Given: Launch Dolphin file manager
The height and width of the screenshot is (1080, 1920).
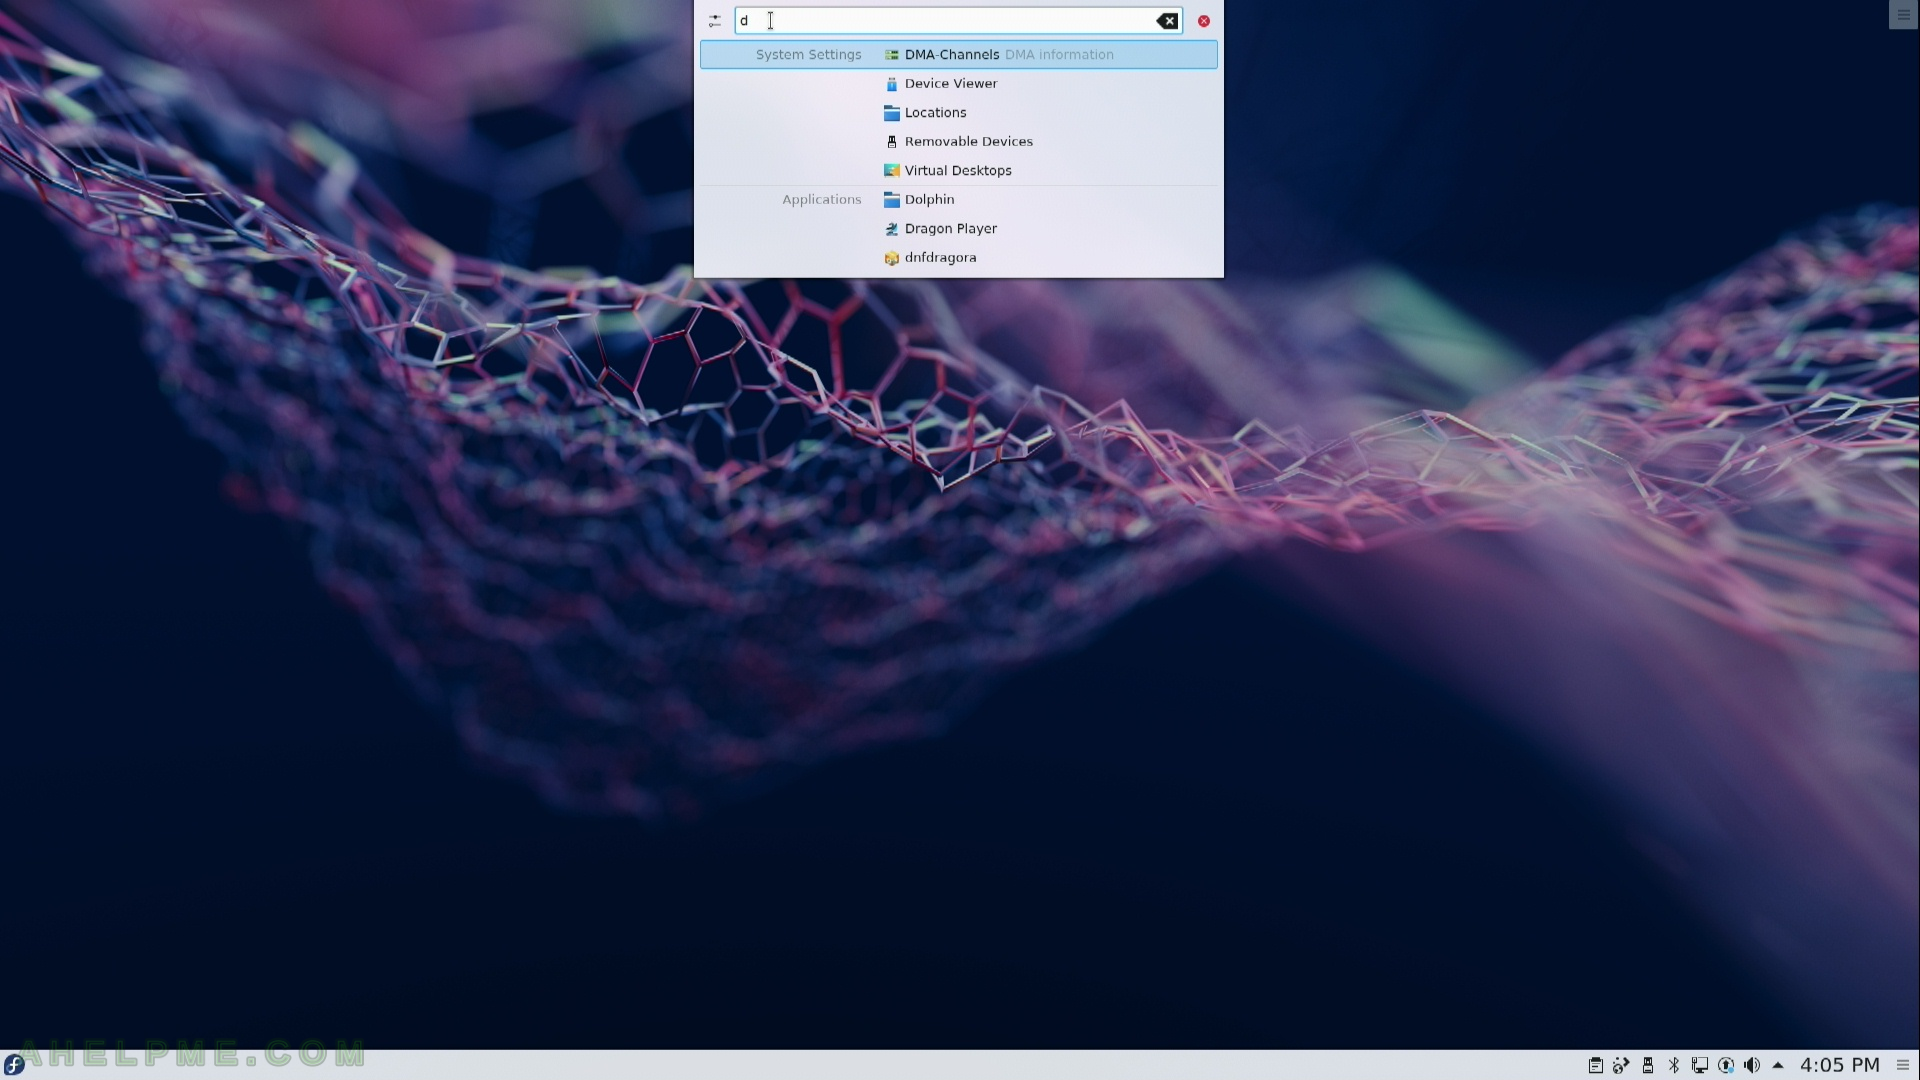Looking at the screenshot, I should (958, 200).
